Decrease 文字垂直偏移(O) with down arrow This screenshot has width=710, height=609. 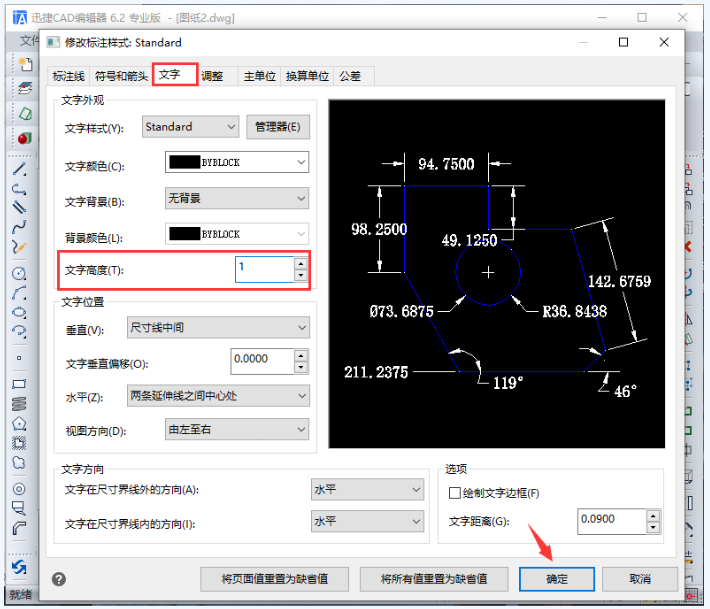pos(301,367)
